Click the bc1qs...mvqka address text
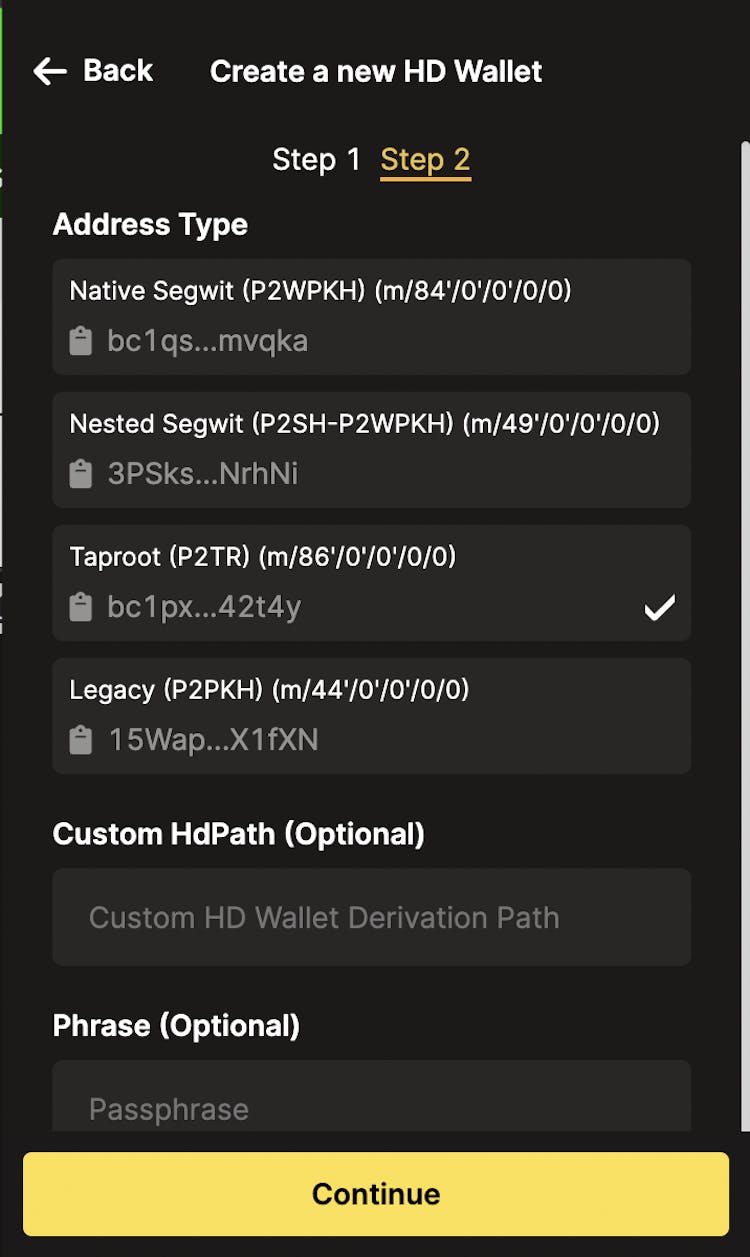This screenshot has height=1257, width=750. (207, 341)
